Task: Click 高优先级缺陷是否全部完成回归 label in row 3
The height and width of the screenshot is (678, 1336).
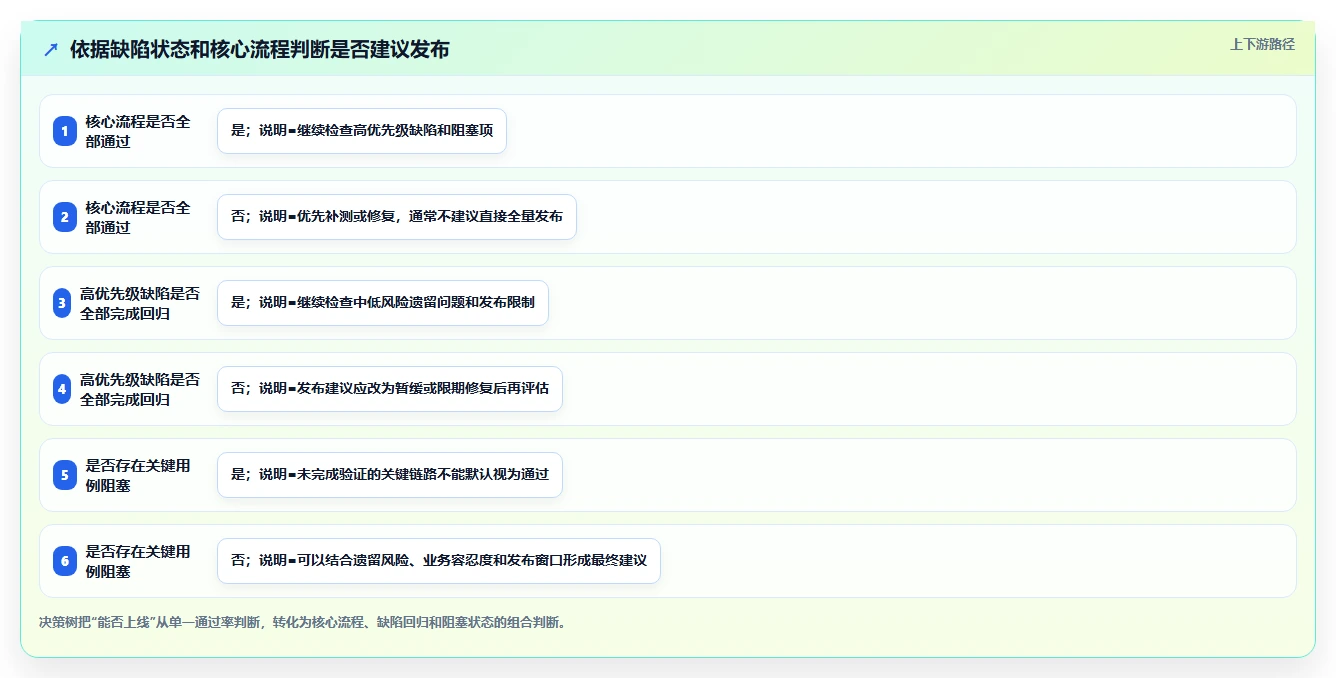Action: coord(140,303)
